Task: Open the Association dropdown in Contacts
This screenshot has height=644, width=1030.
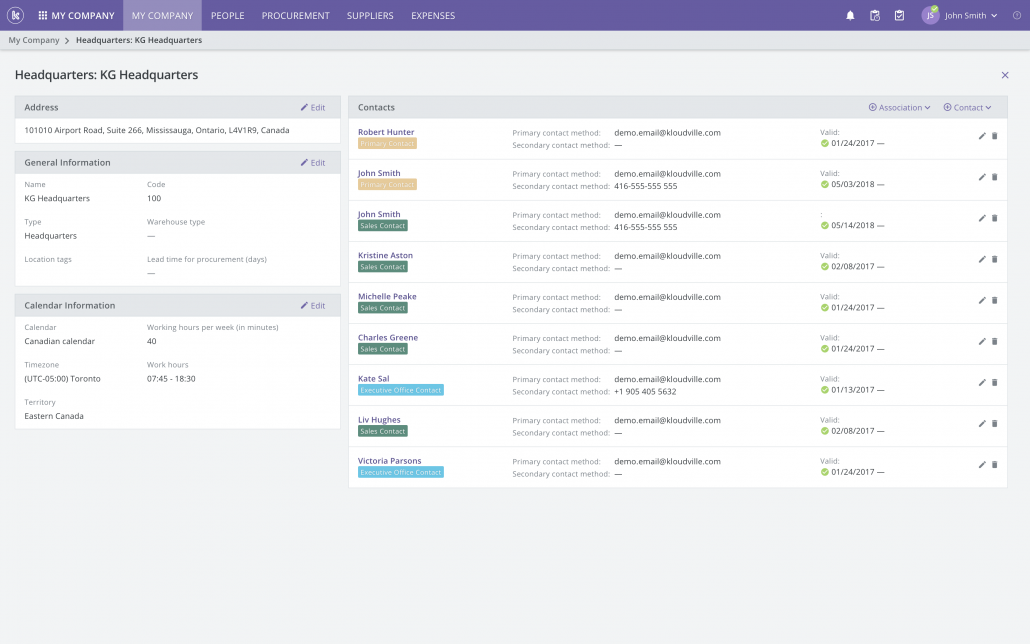Action: point(899,107)
